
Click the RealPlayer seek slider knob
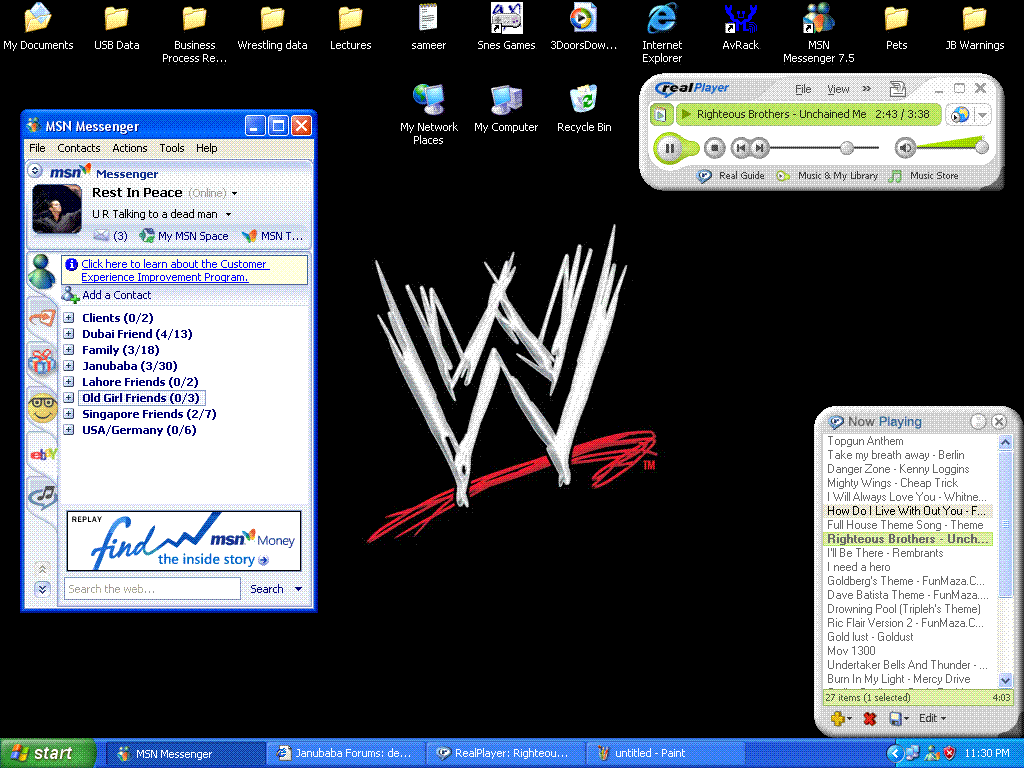pyautogui.click(x=847, y=148)
